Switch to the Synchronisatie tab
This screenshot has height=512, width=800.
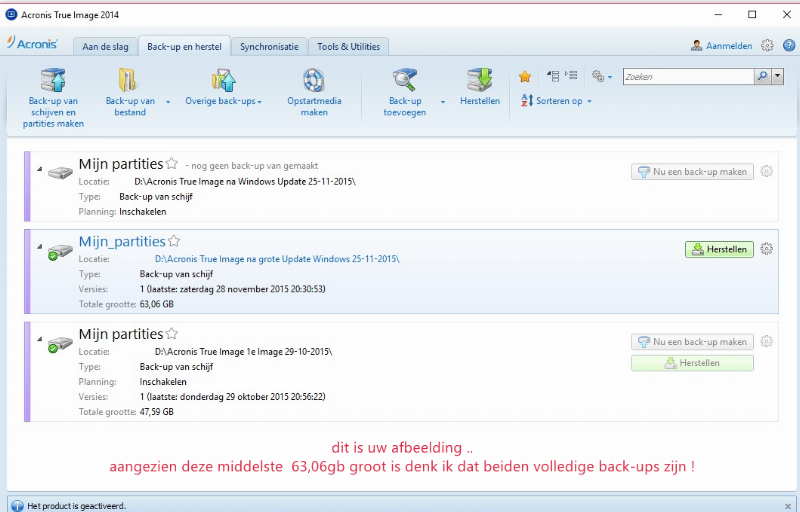(269, 46)
